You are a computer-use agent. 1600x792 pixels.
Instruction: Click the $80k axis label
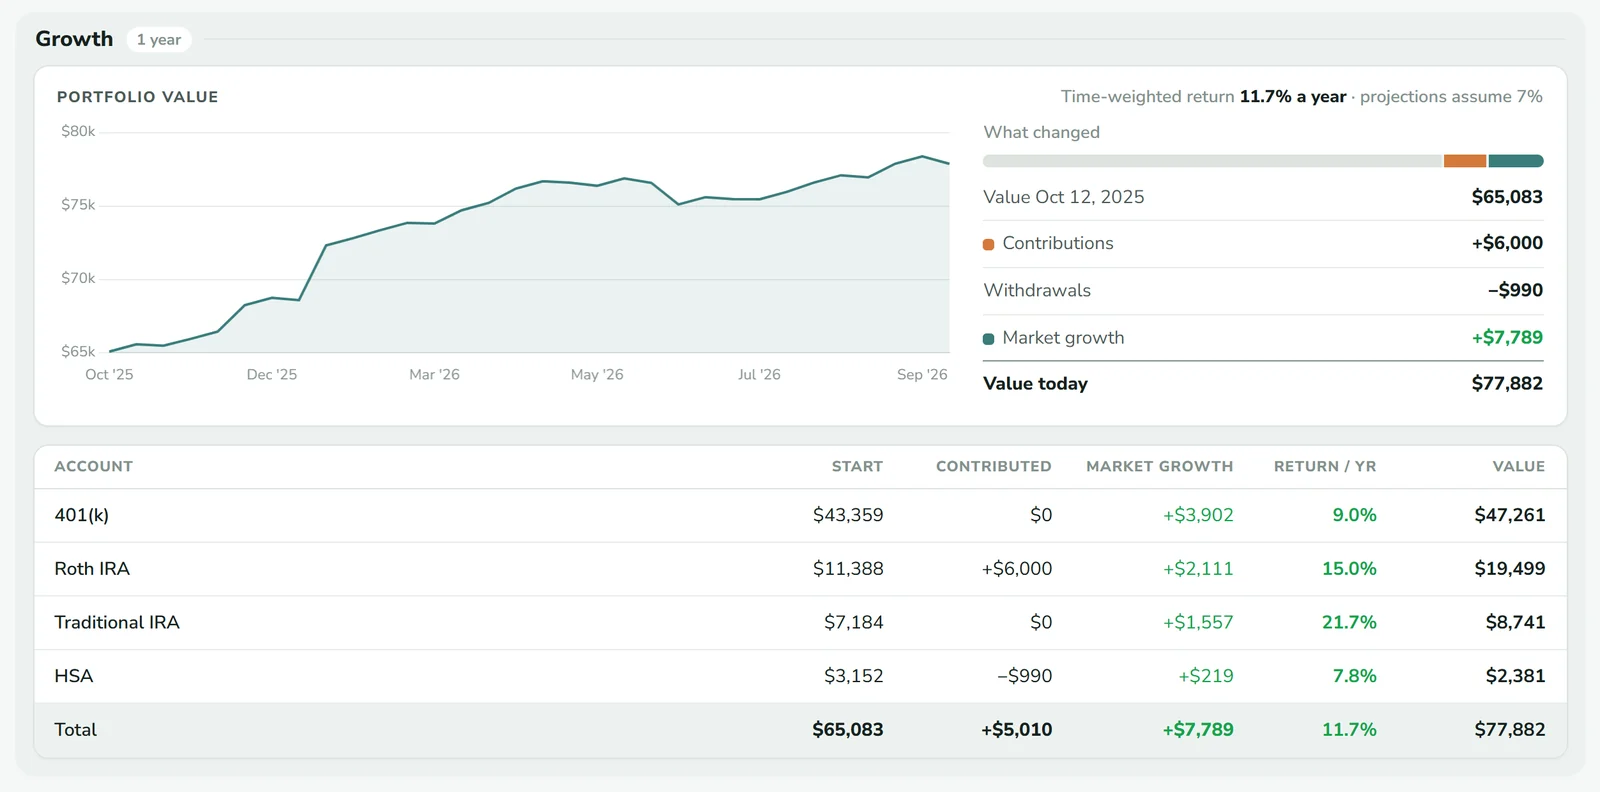tap(78, 132)
